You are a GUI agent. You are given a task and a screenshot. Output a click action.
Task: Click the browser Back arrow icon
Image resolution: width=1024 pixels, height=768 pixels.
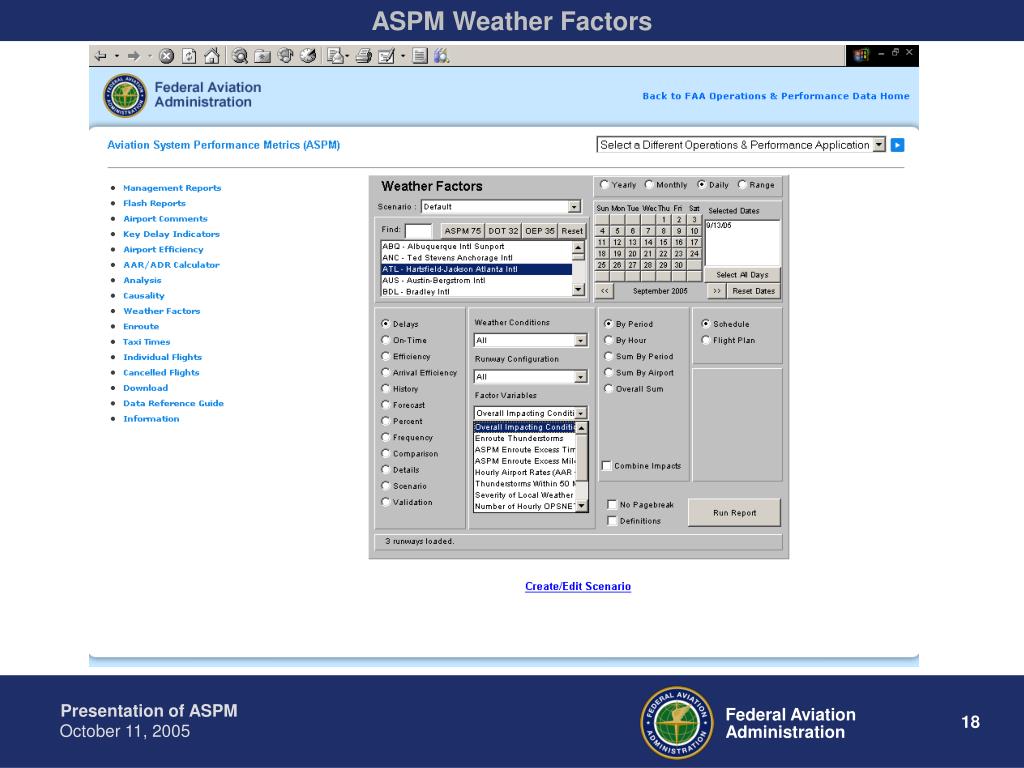point(101,56)
